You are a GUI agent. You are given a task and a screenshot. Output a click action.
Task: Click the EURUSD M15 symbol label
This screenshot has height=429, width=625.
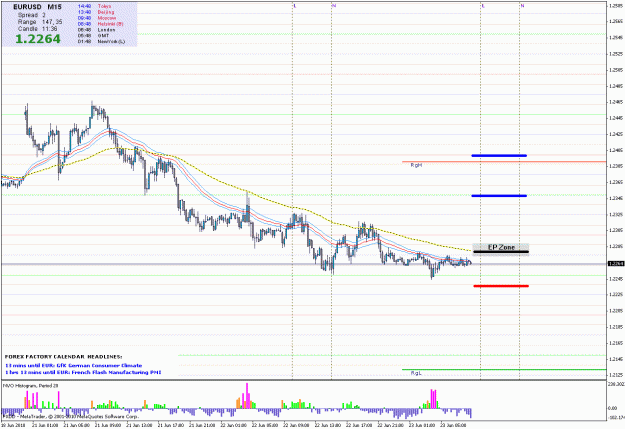[x=37, y=7]
